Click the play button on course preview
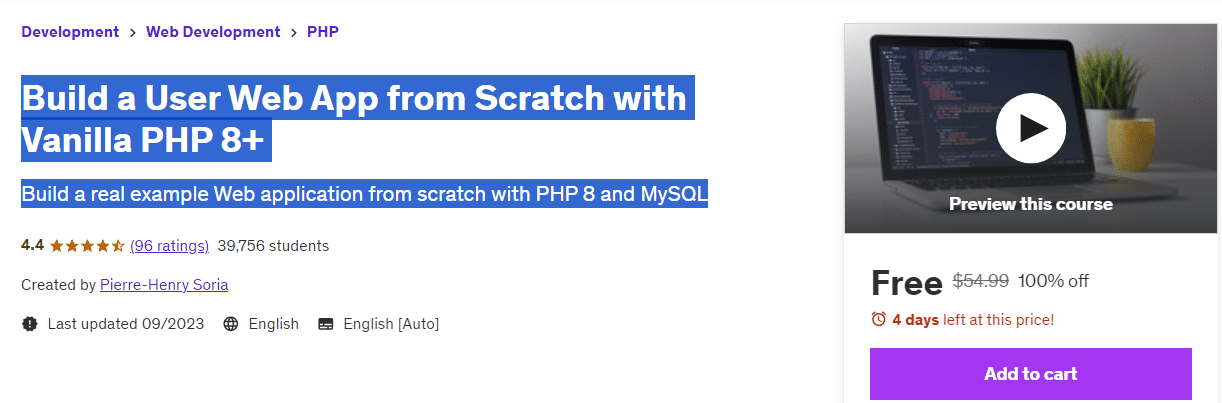Viewport: 1222px width, 403px height. [x=1030, y=127]
